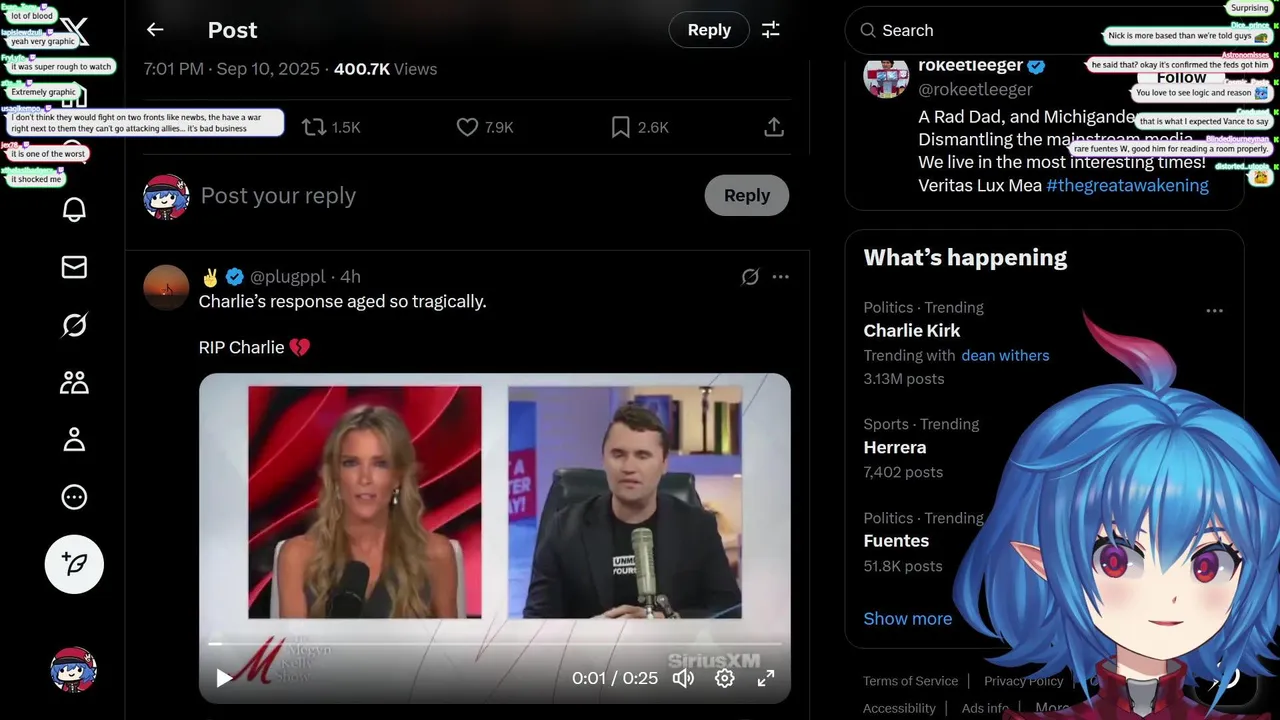This screenshot has height=720, width=1280.
Task: Open Terms of Service link
Action: coord(910,681)
